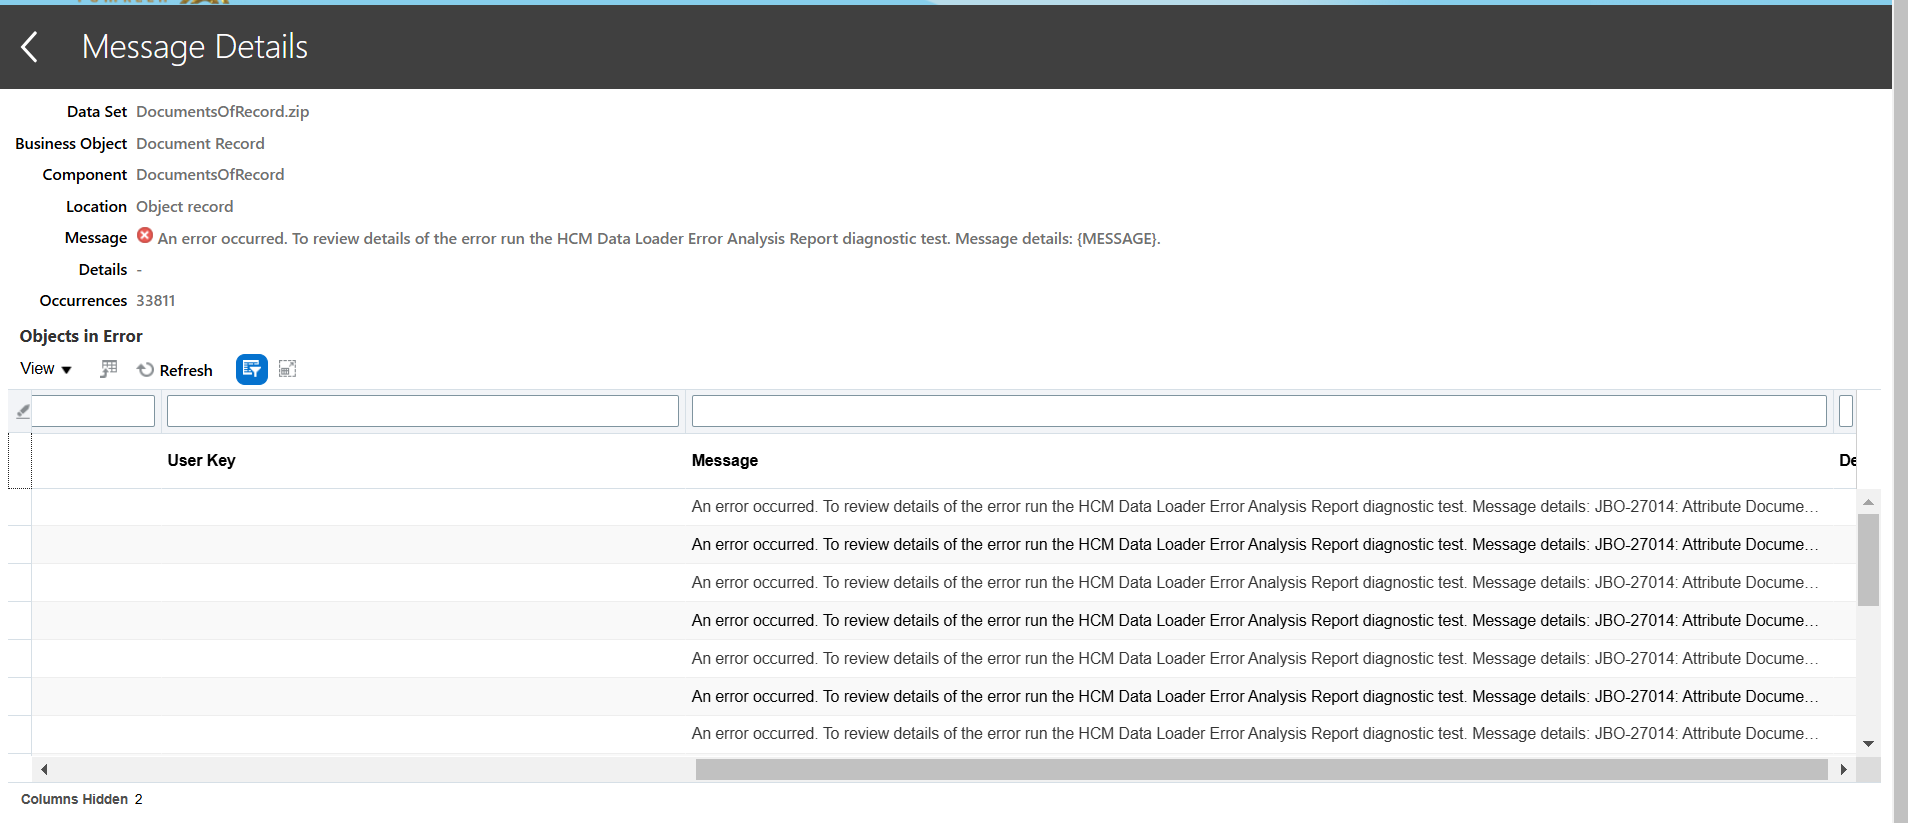Click the table's vertical scroll down arrow
Viewport: 1908px width, 823px height.
tap(1868, 743)
